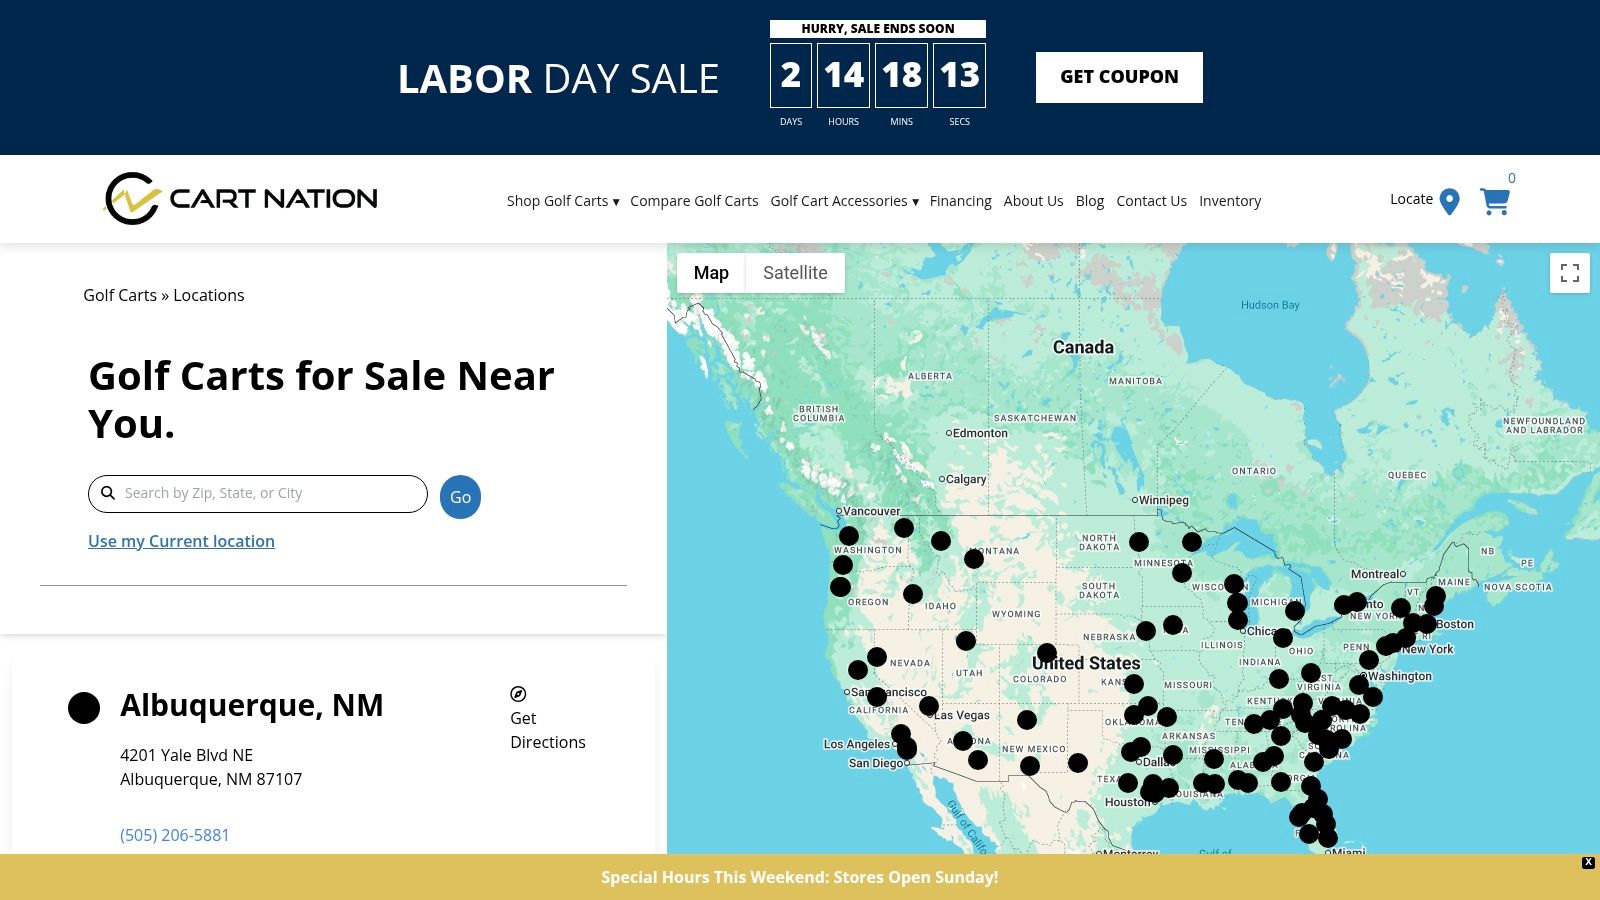Click the Albuquerque location black dot marker

click(x=84, y=708)
